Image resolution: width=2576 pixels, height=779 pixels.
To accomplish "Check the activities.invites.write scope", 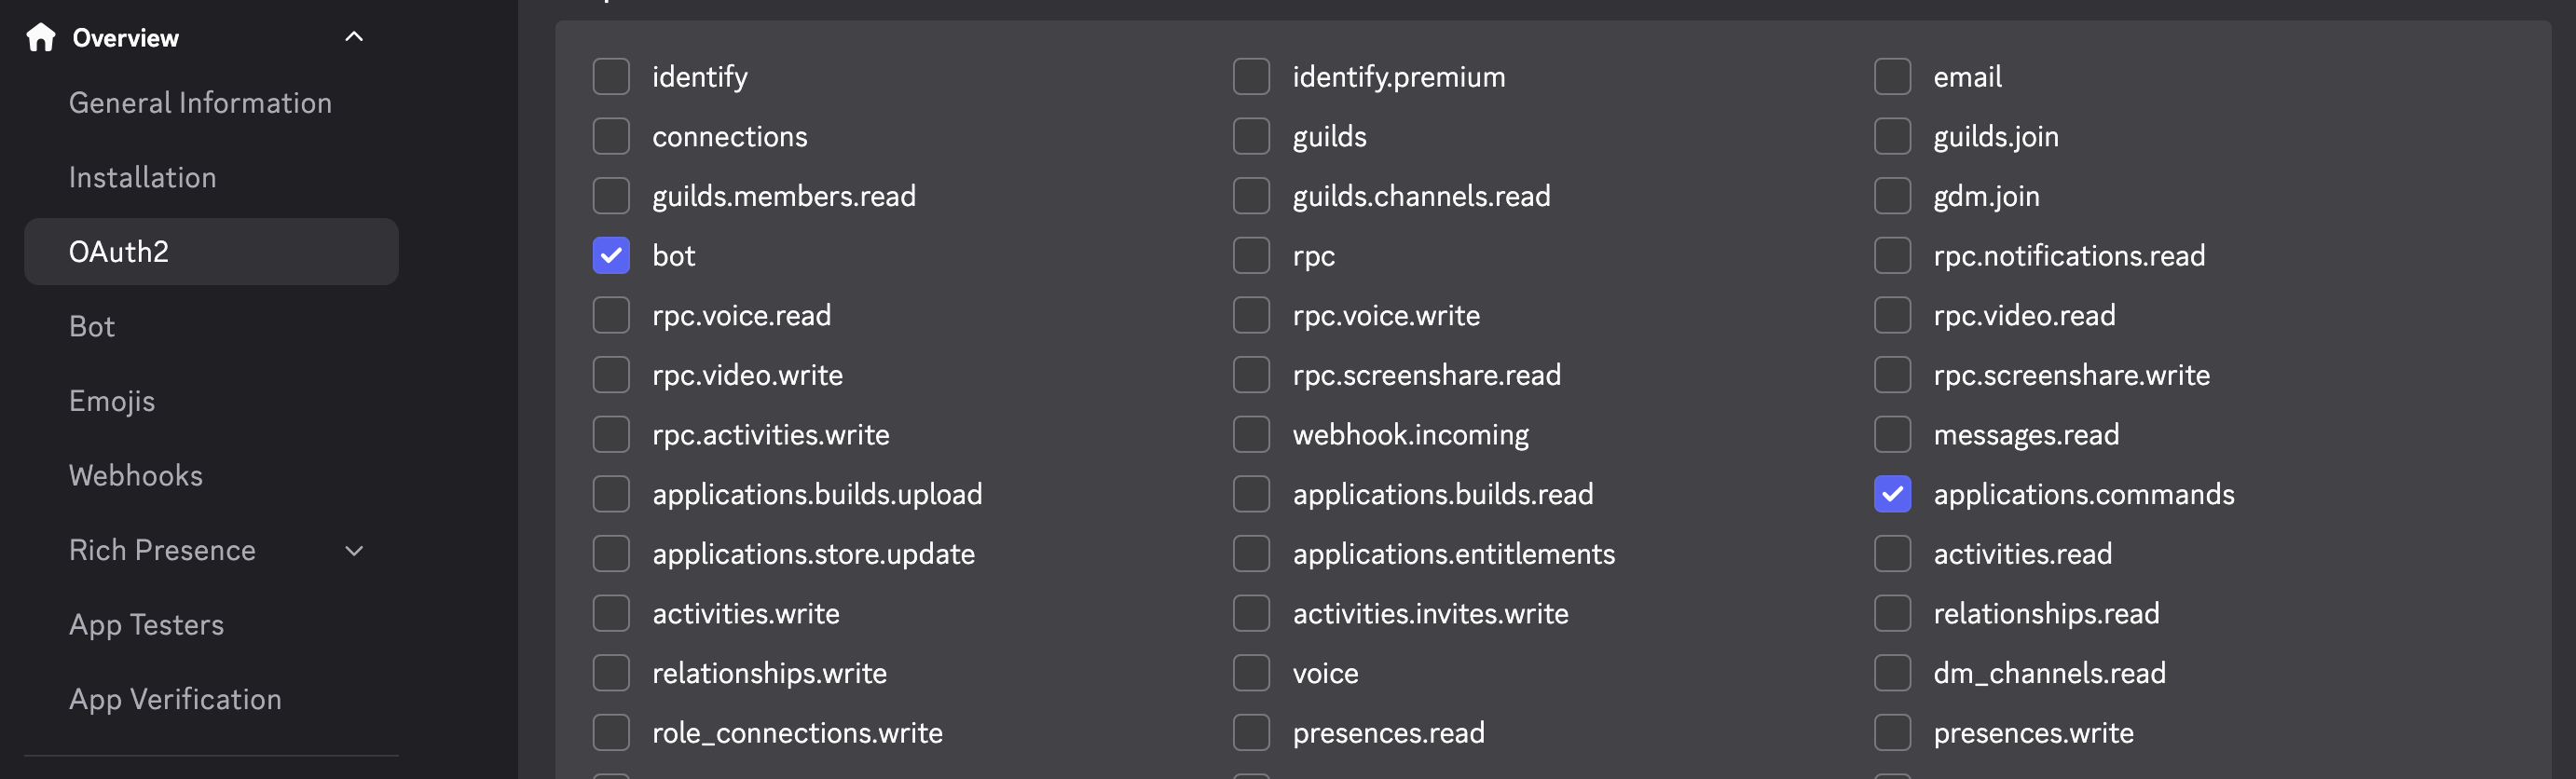I will pyautogui.click(x=1251, y=613).
